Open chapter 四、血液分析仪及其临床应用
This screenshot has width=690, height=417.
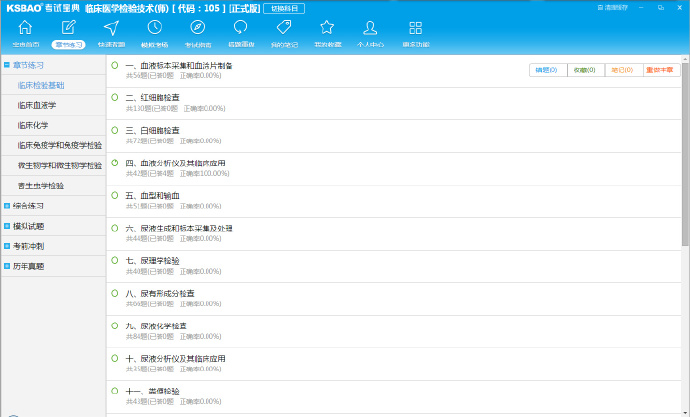point(175,163)
